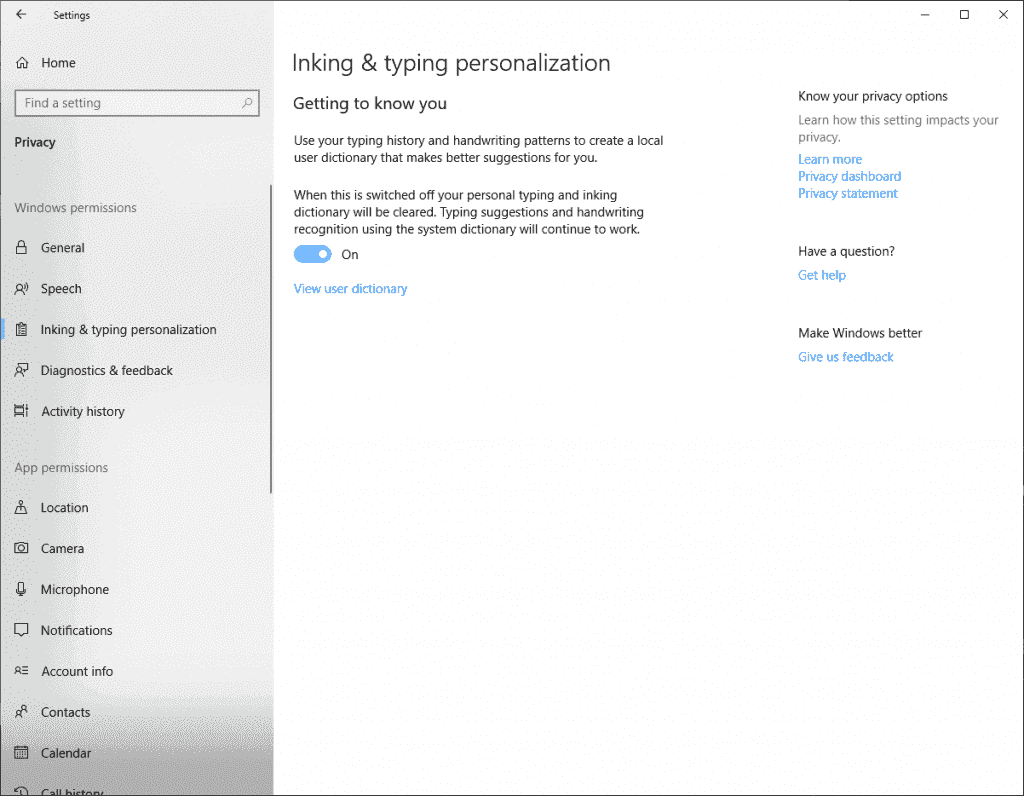Click the Privacy heading in sidebar
Viewport: 1024px width, 796px height.
click(35, 142)
